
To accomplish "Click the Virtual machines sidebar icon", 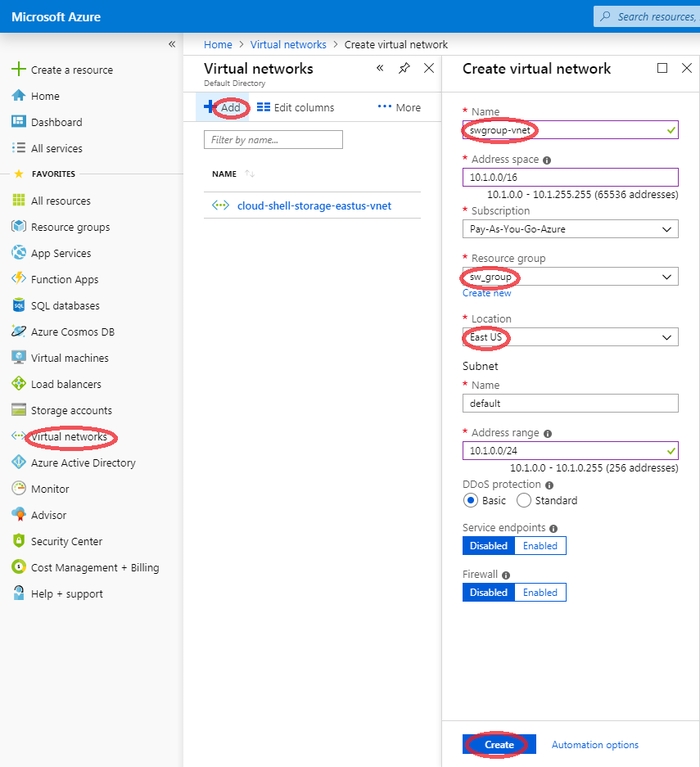I will click(19, 358).
